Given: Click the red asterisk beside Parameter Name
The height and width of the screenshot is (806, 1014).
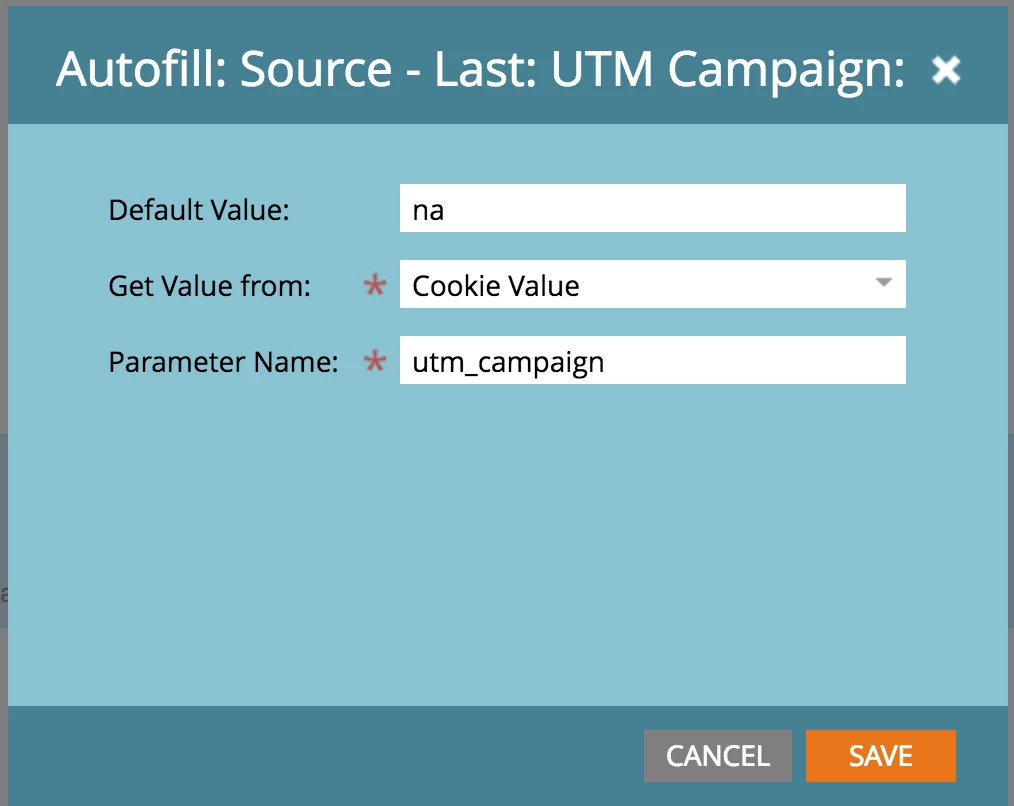Looking at the screenshot, I should 374,360.
